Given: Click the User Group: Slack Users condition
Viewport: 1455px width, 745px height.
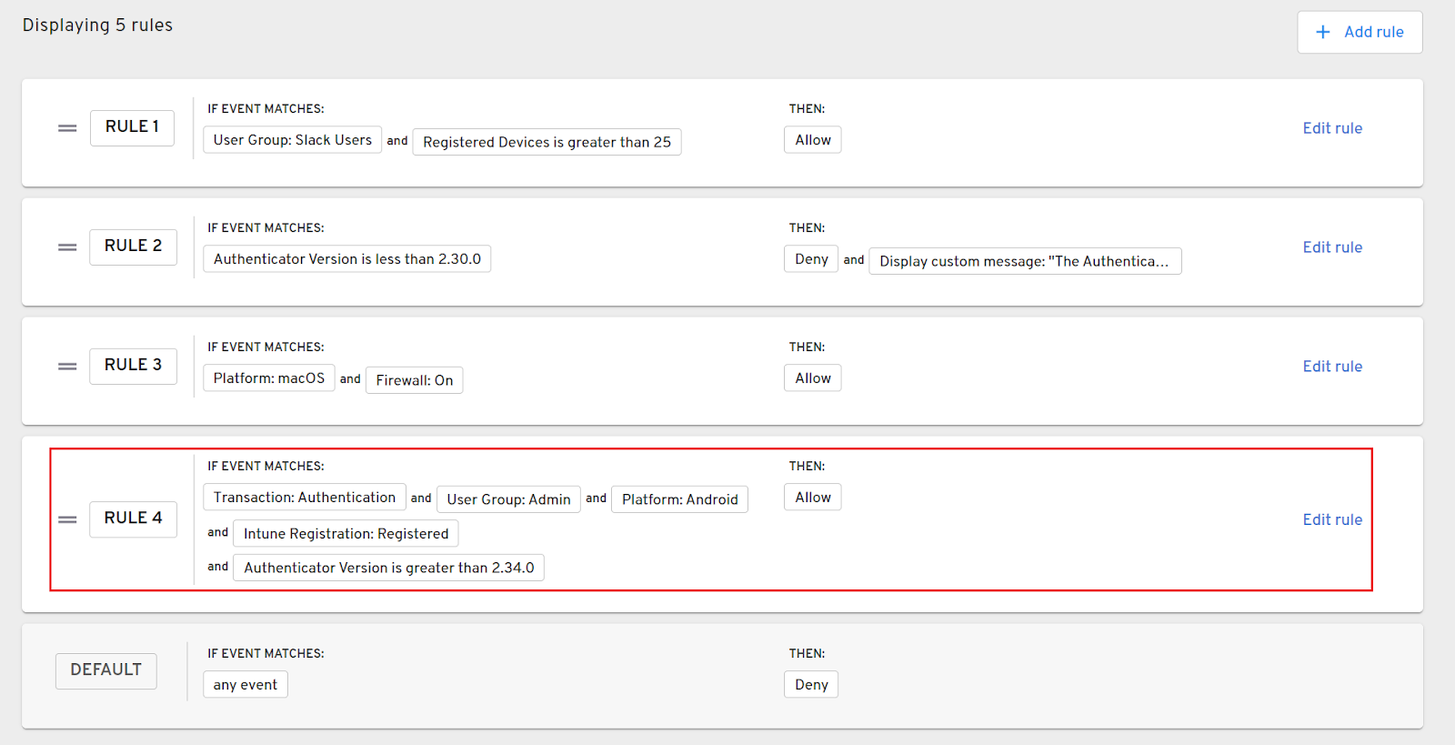Looking at the screenshot, I should (292, 140).
